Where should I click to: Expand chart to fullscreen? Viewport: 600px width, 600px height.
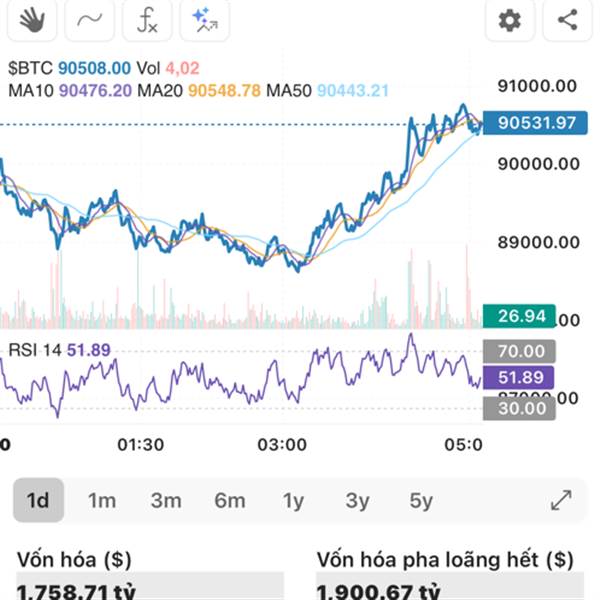(x=561, y=500)
